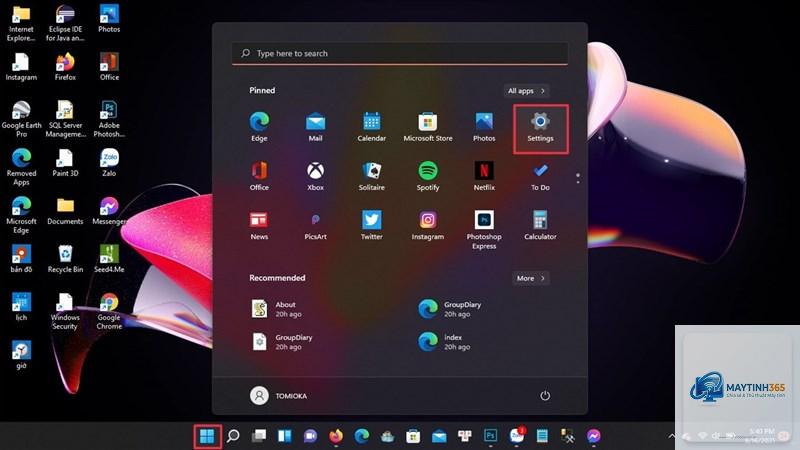Screen dimensions: 800x450
Task: Select the Documents folder on desktop
Action: tap(65, 211)
